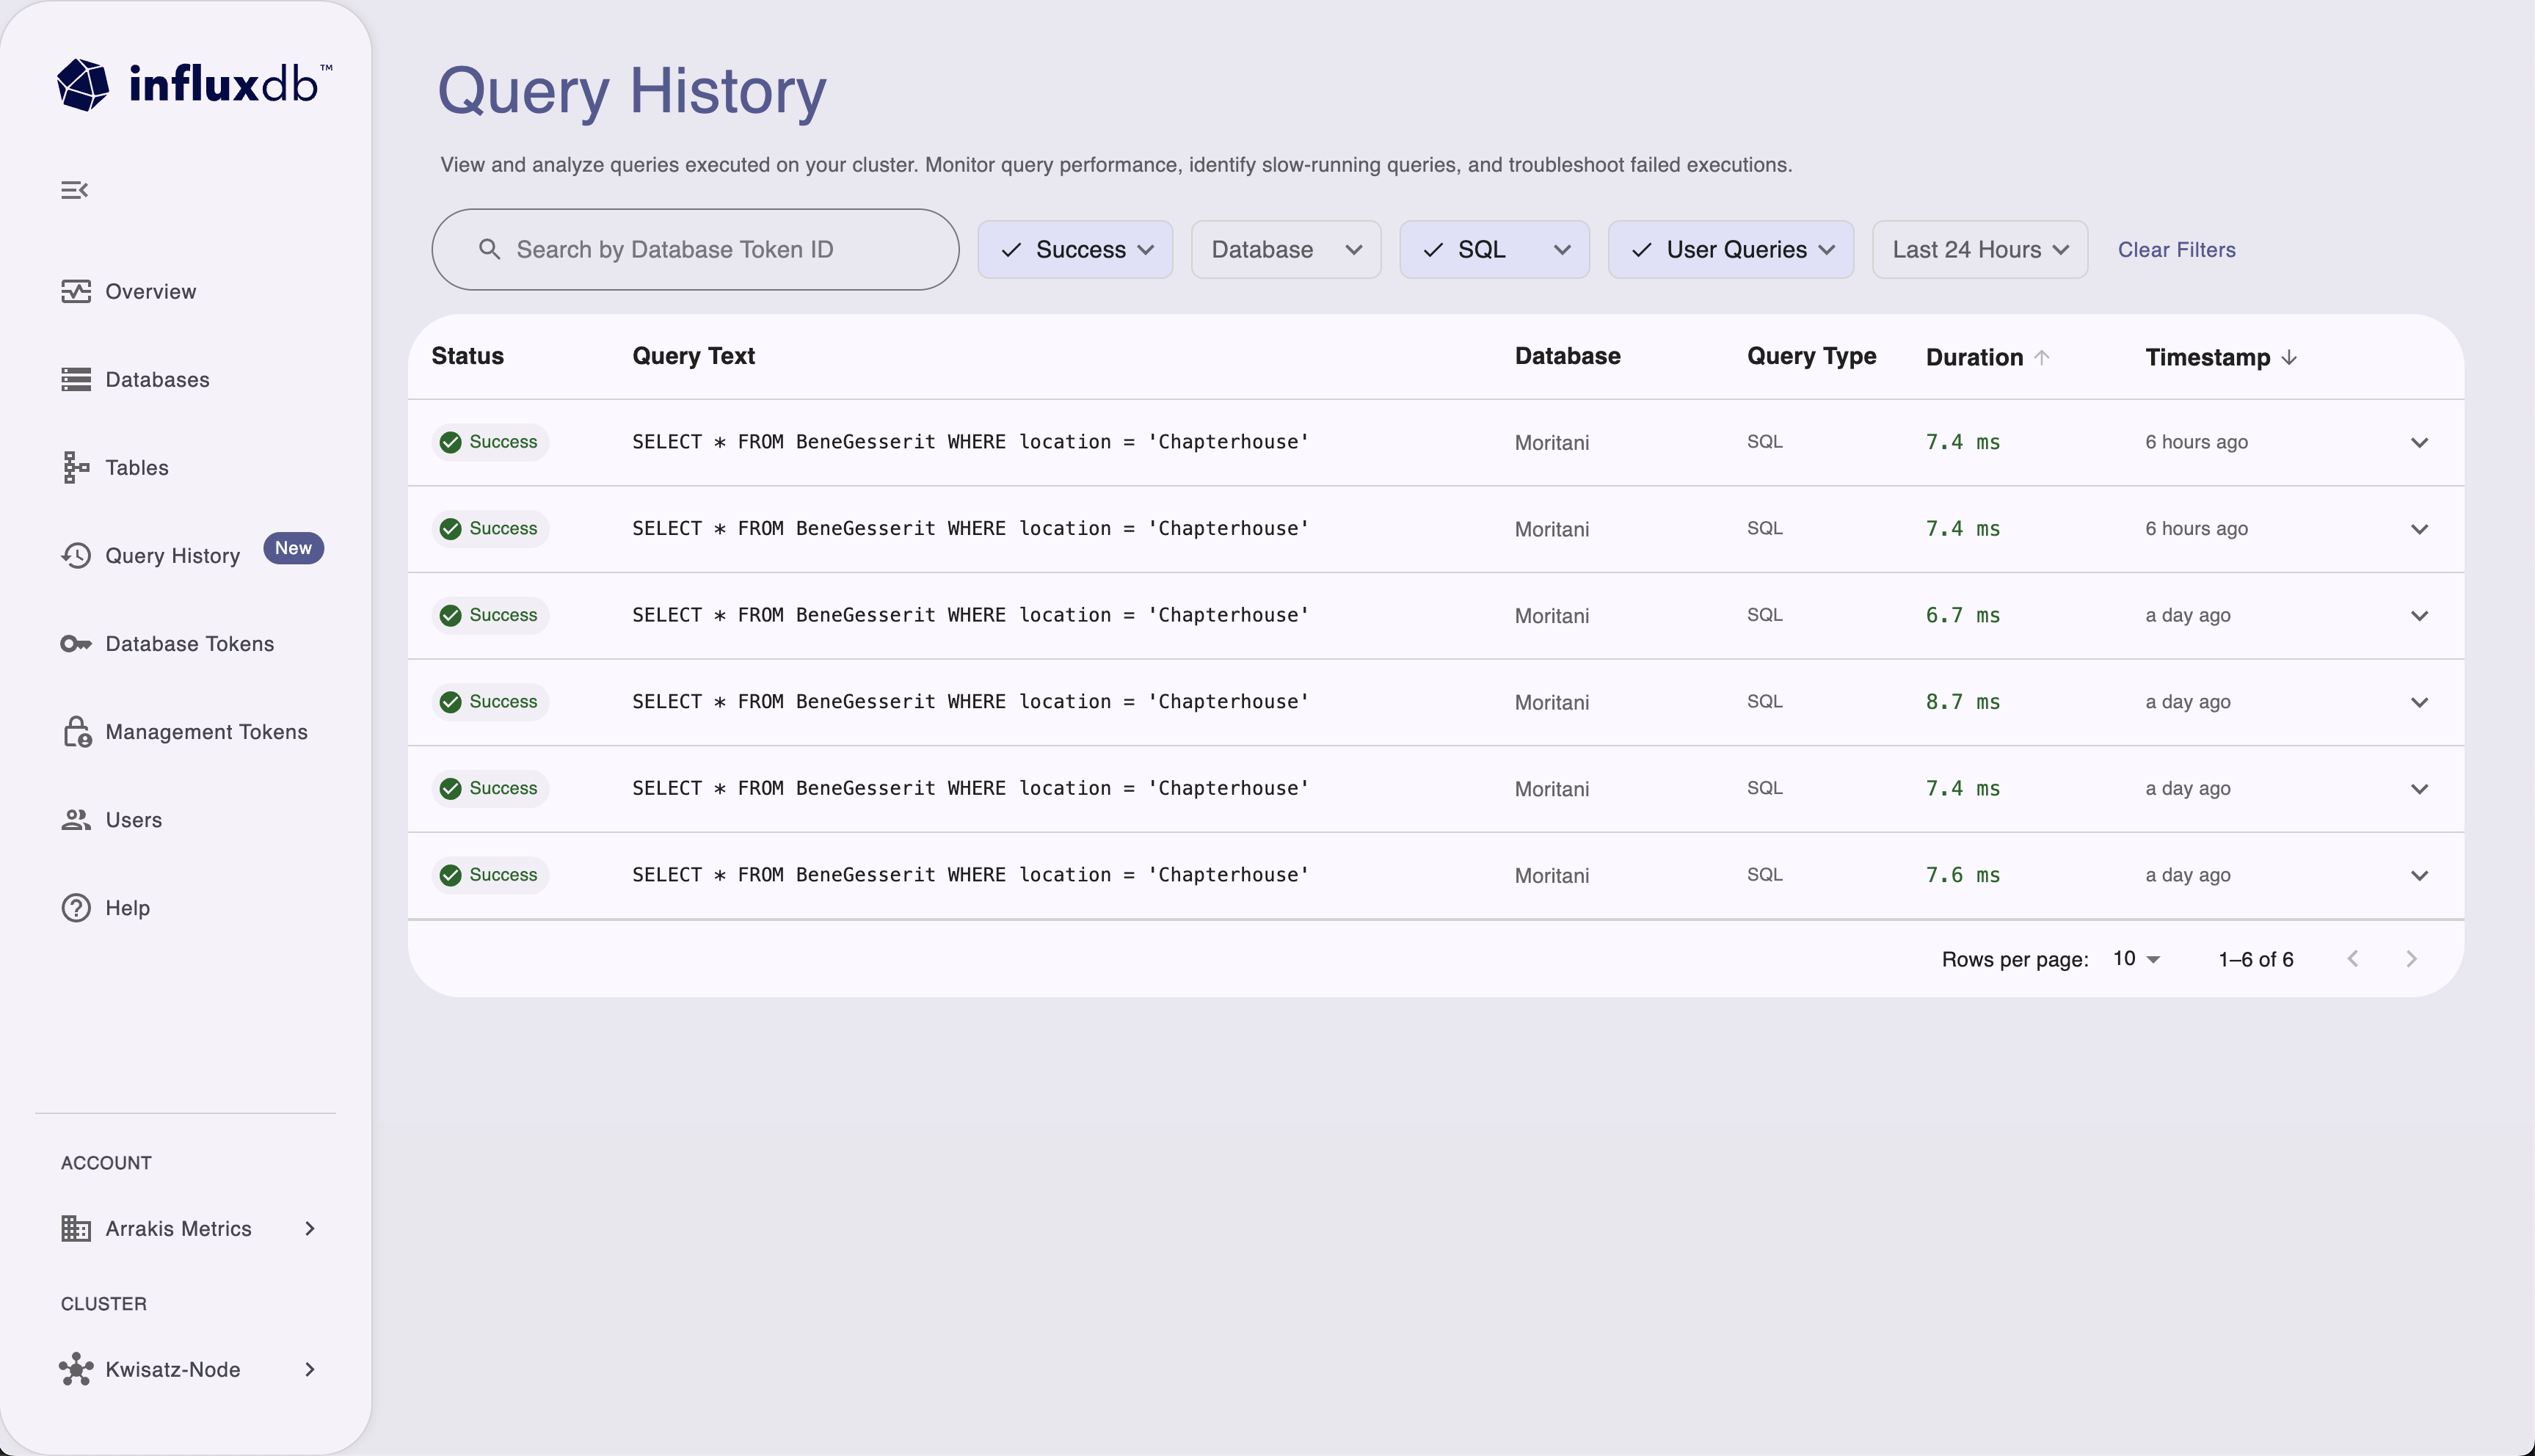Viewport: 2535px width, 1456px height.
Task: Open the Users section
Action: (x=133, y=820)
